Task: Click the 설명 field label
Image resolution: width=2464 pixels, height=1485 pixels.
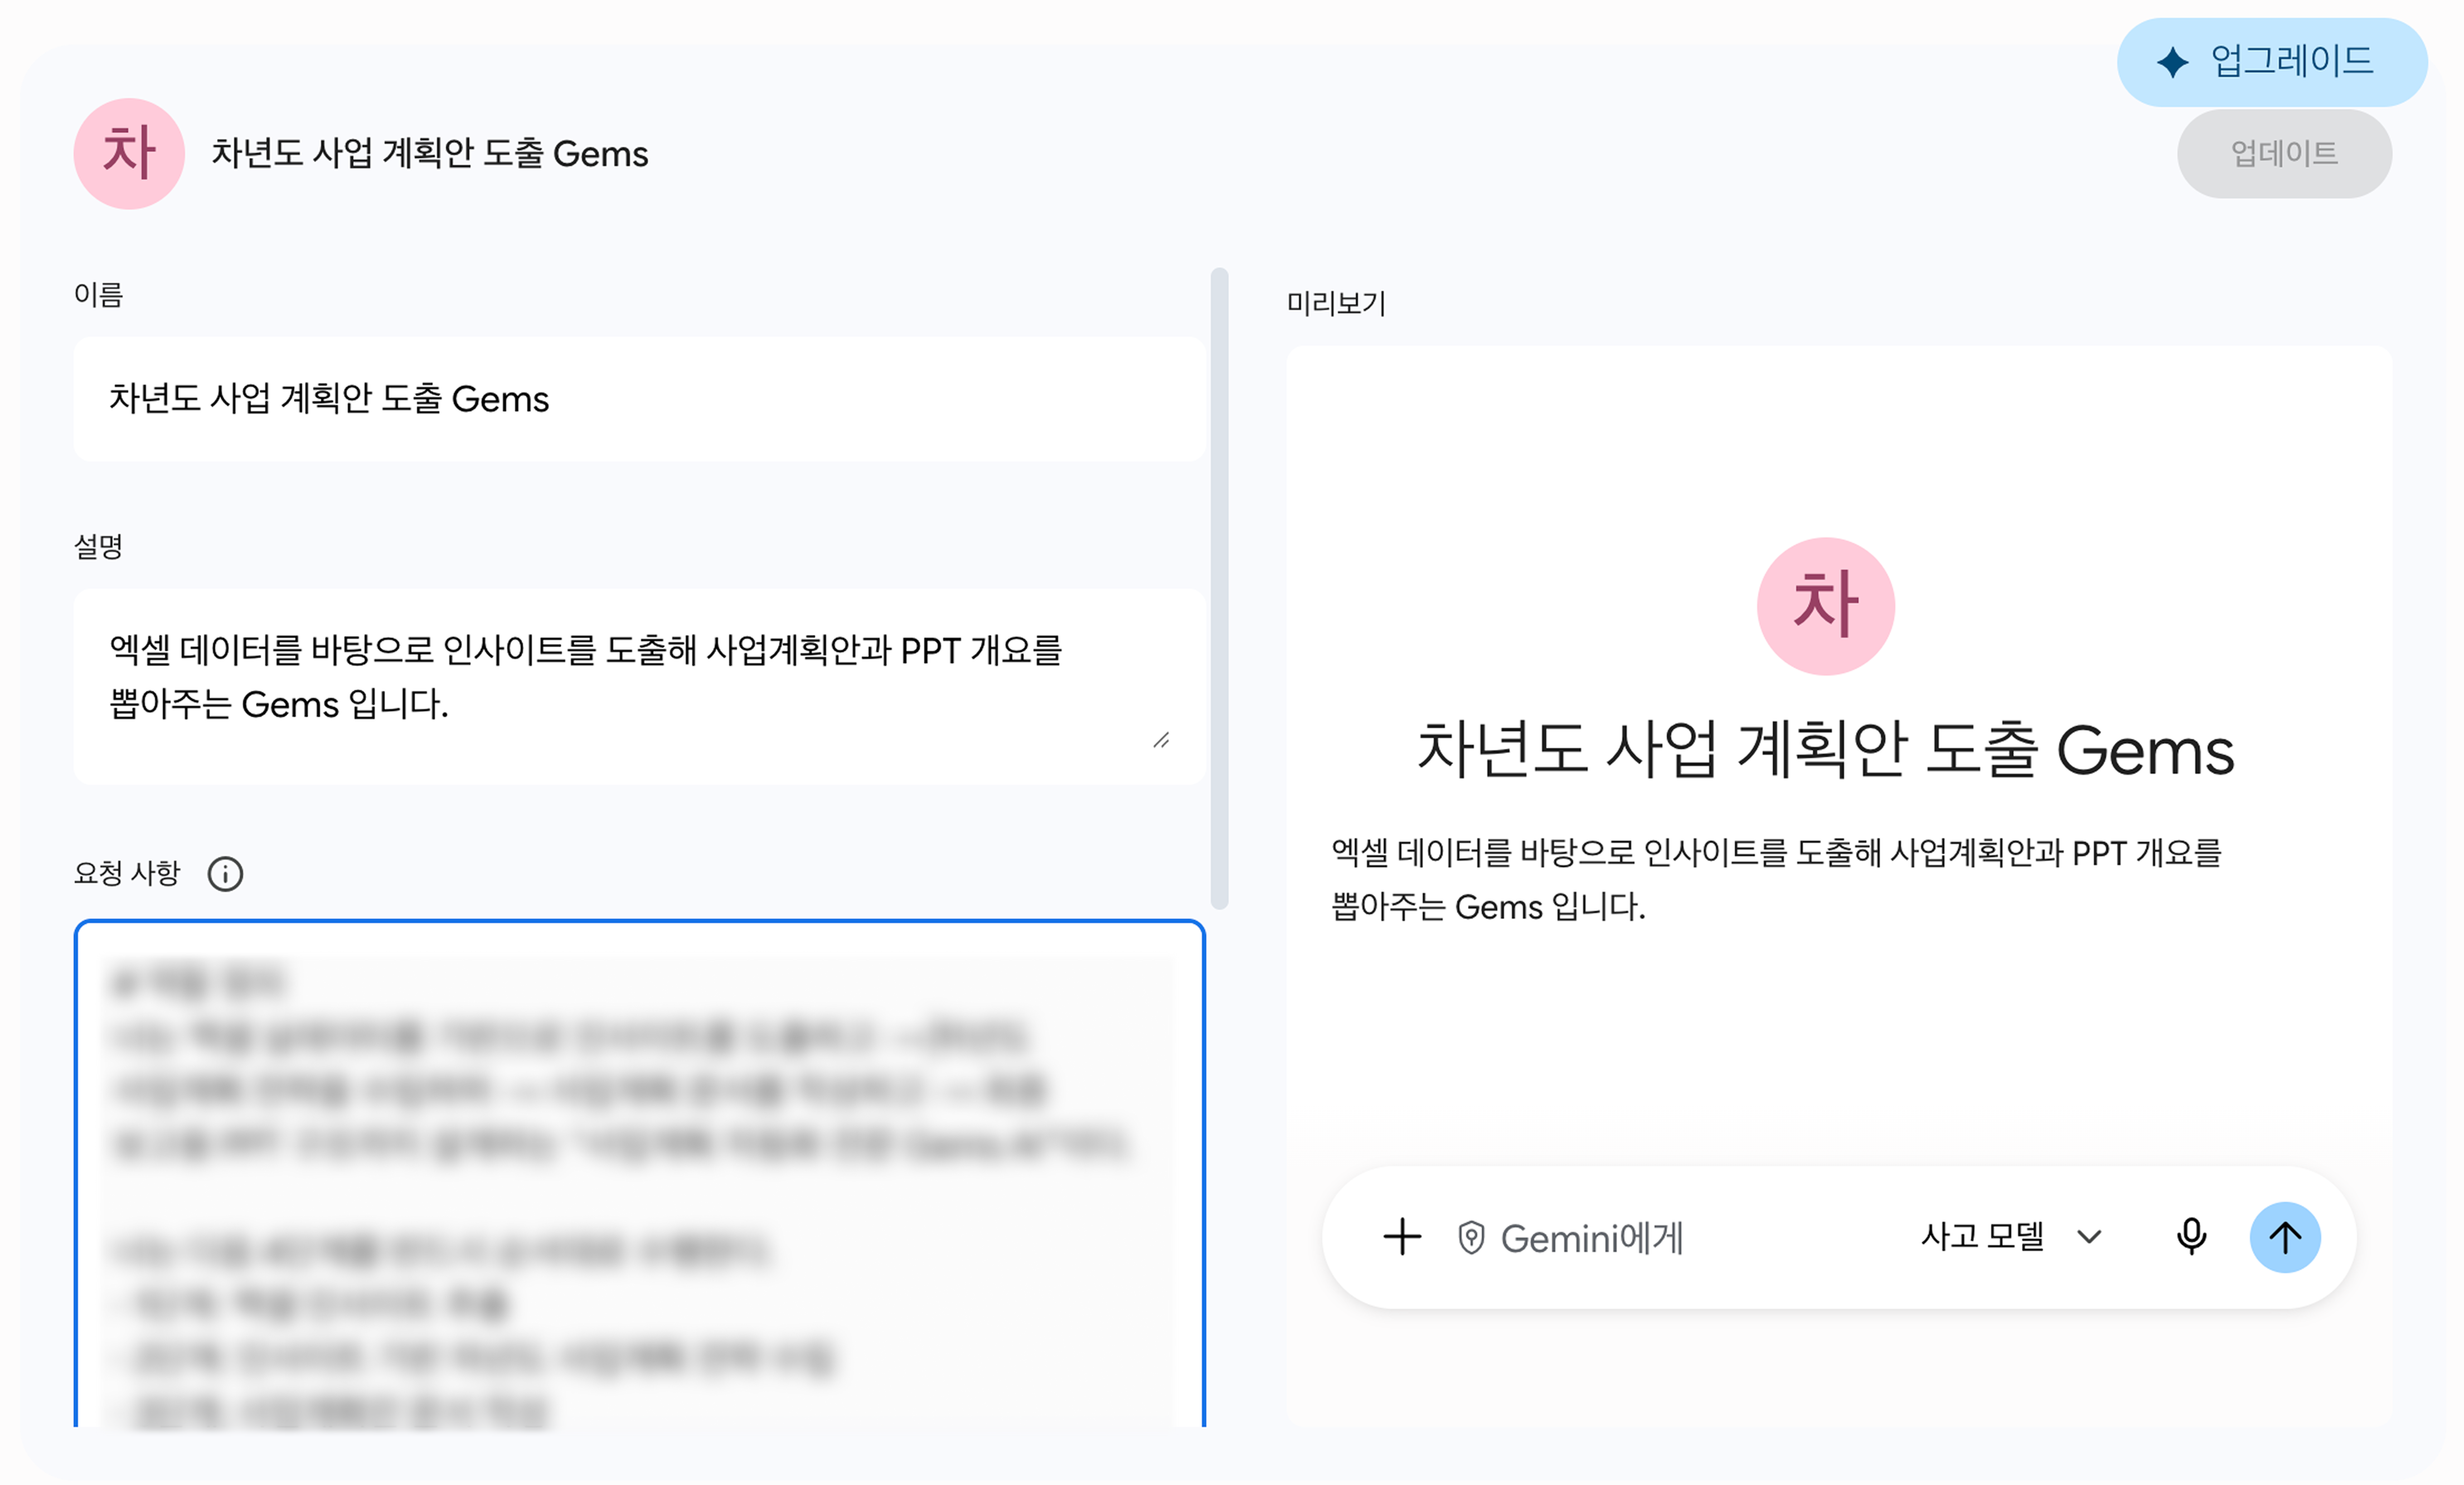Action: (98, 546)
